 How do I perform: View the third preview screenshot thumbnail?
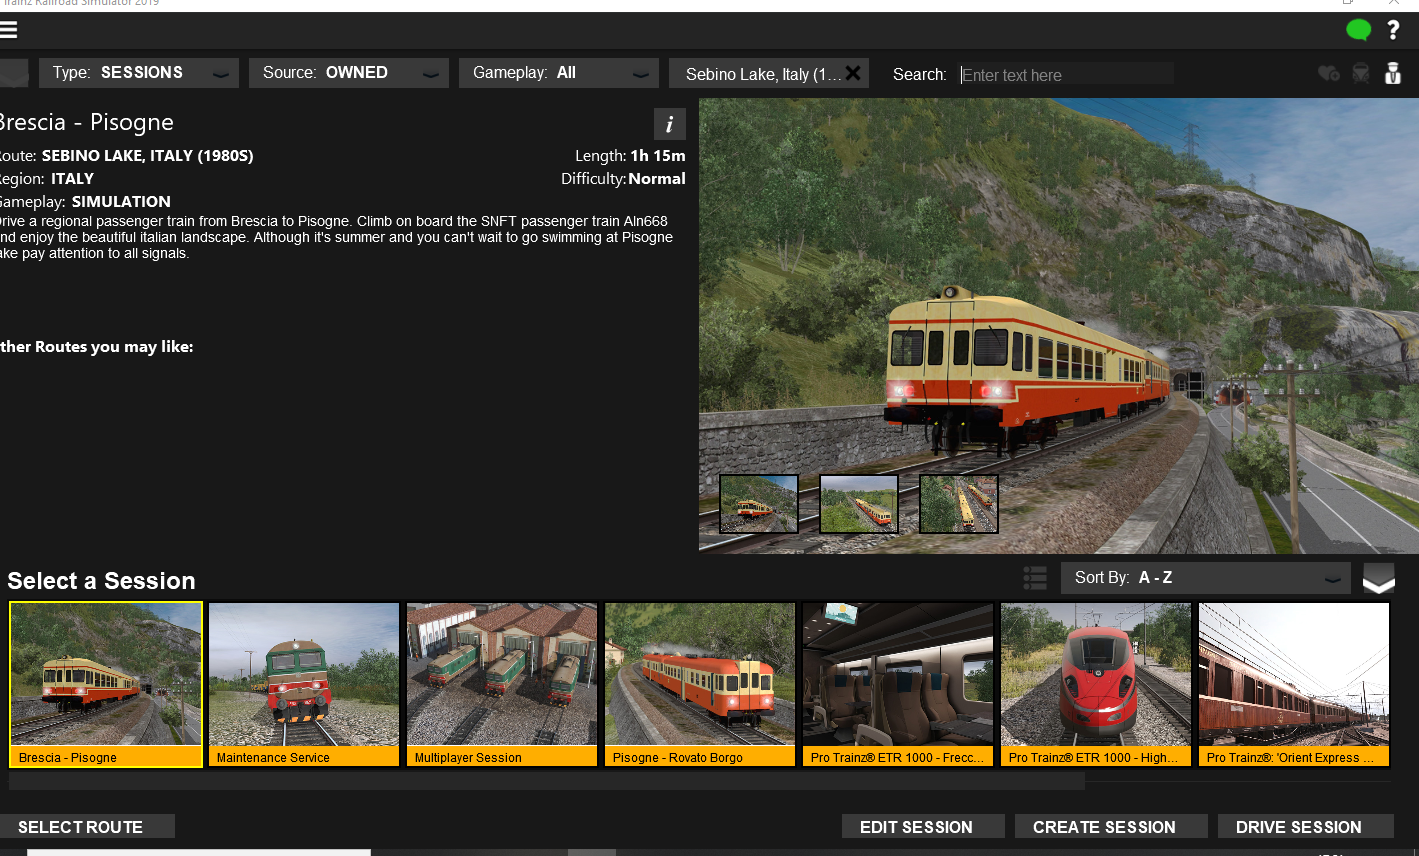[x=959, y=504]
